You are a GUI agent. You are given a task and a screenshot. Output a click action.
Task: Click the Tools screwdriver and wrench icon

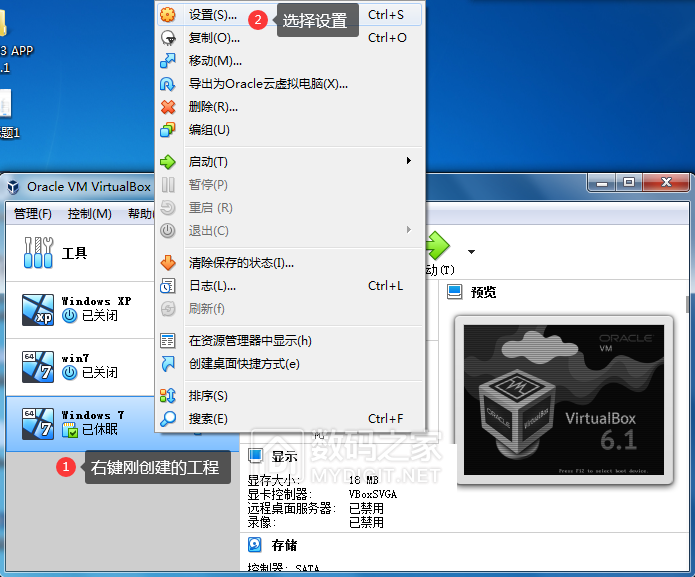[38, 253]
